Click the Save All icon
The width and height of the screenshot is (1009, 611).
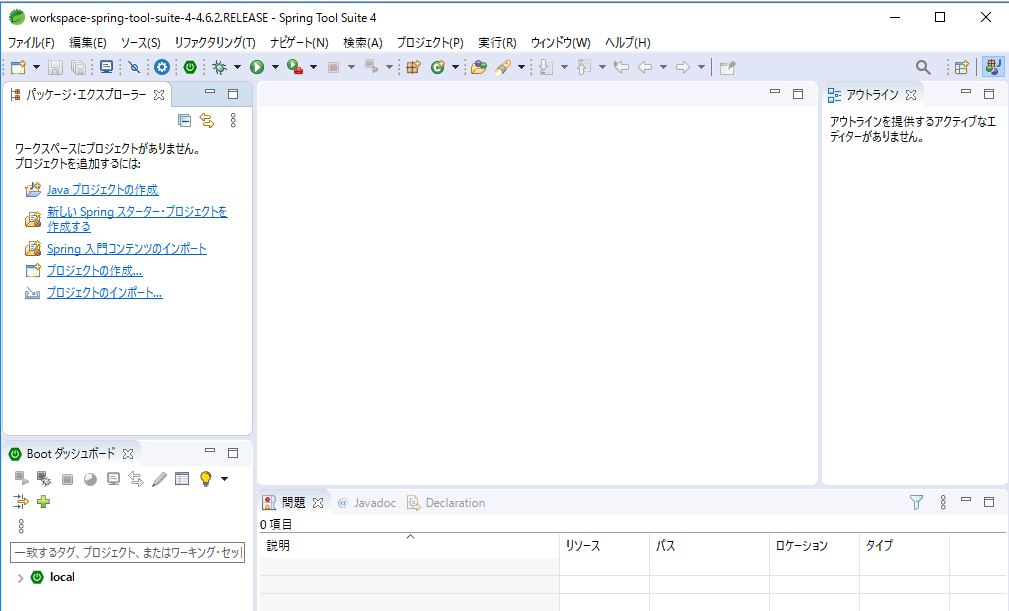(79, 67)
